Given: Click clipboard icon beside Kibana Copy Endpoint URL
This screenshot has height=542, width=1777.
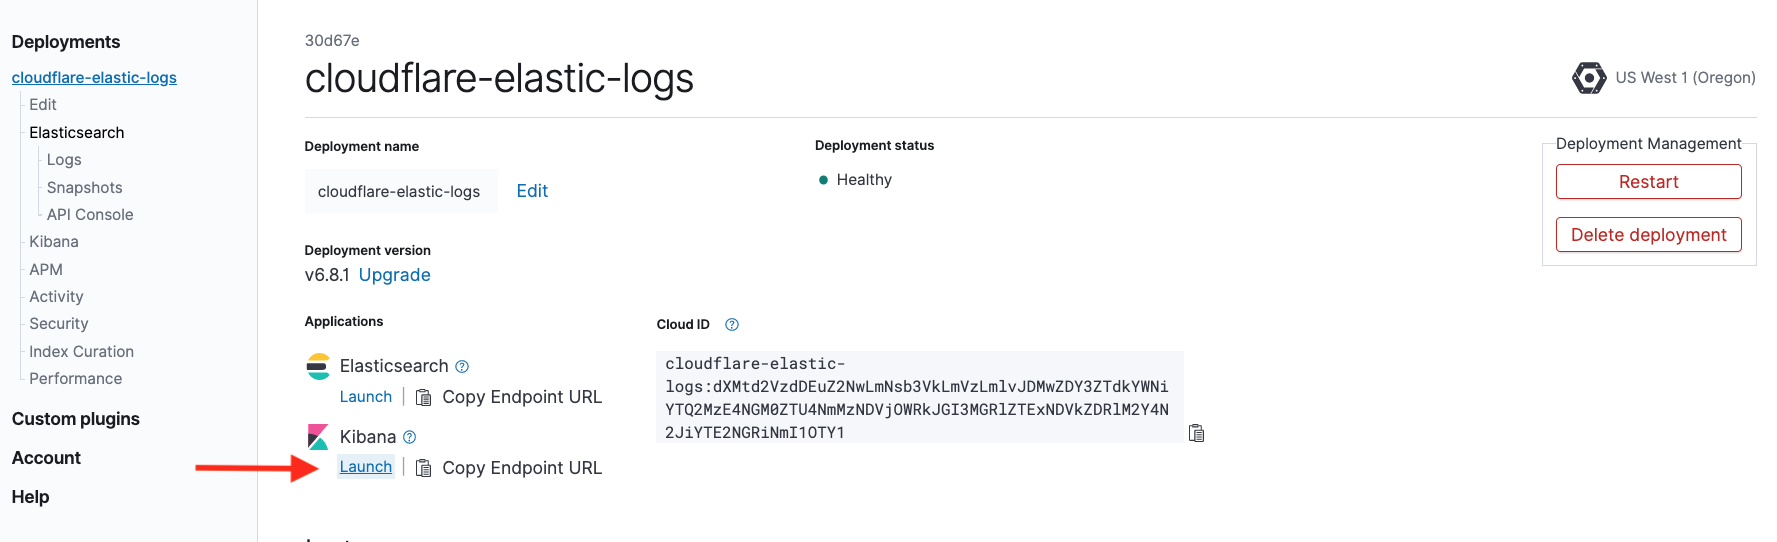Looking at the screenshot, I should 424,468.
